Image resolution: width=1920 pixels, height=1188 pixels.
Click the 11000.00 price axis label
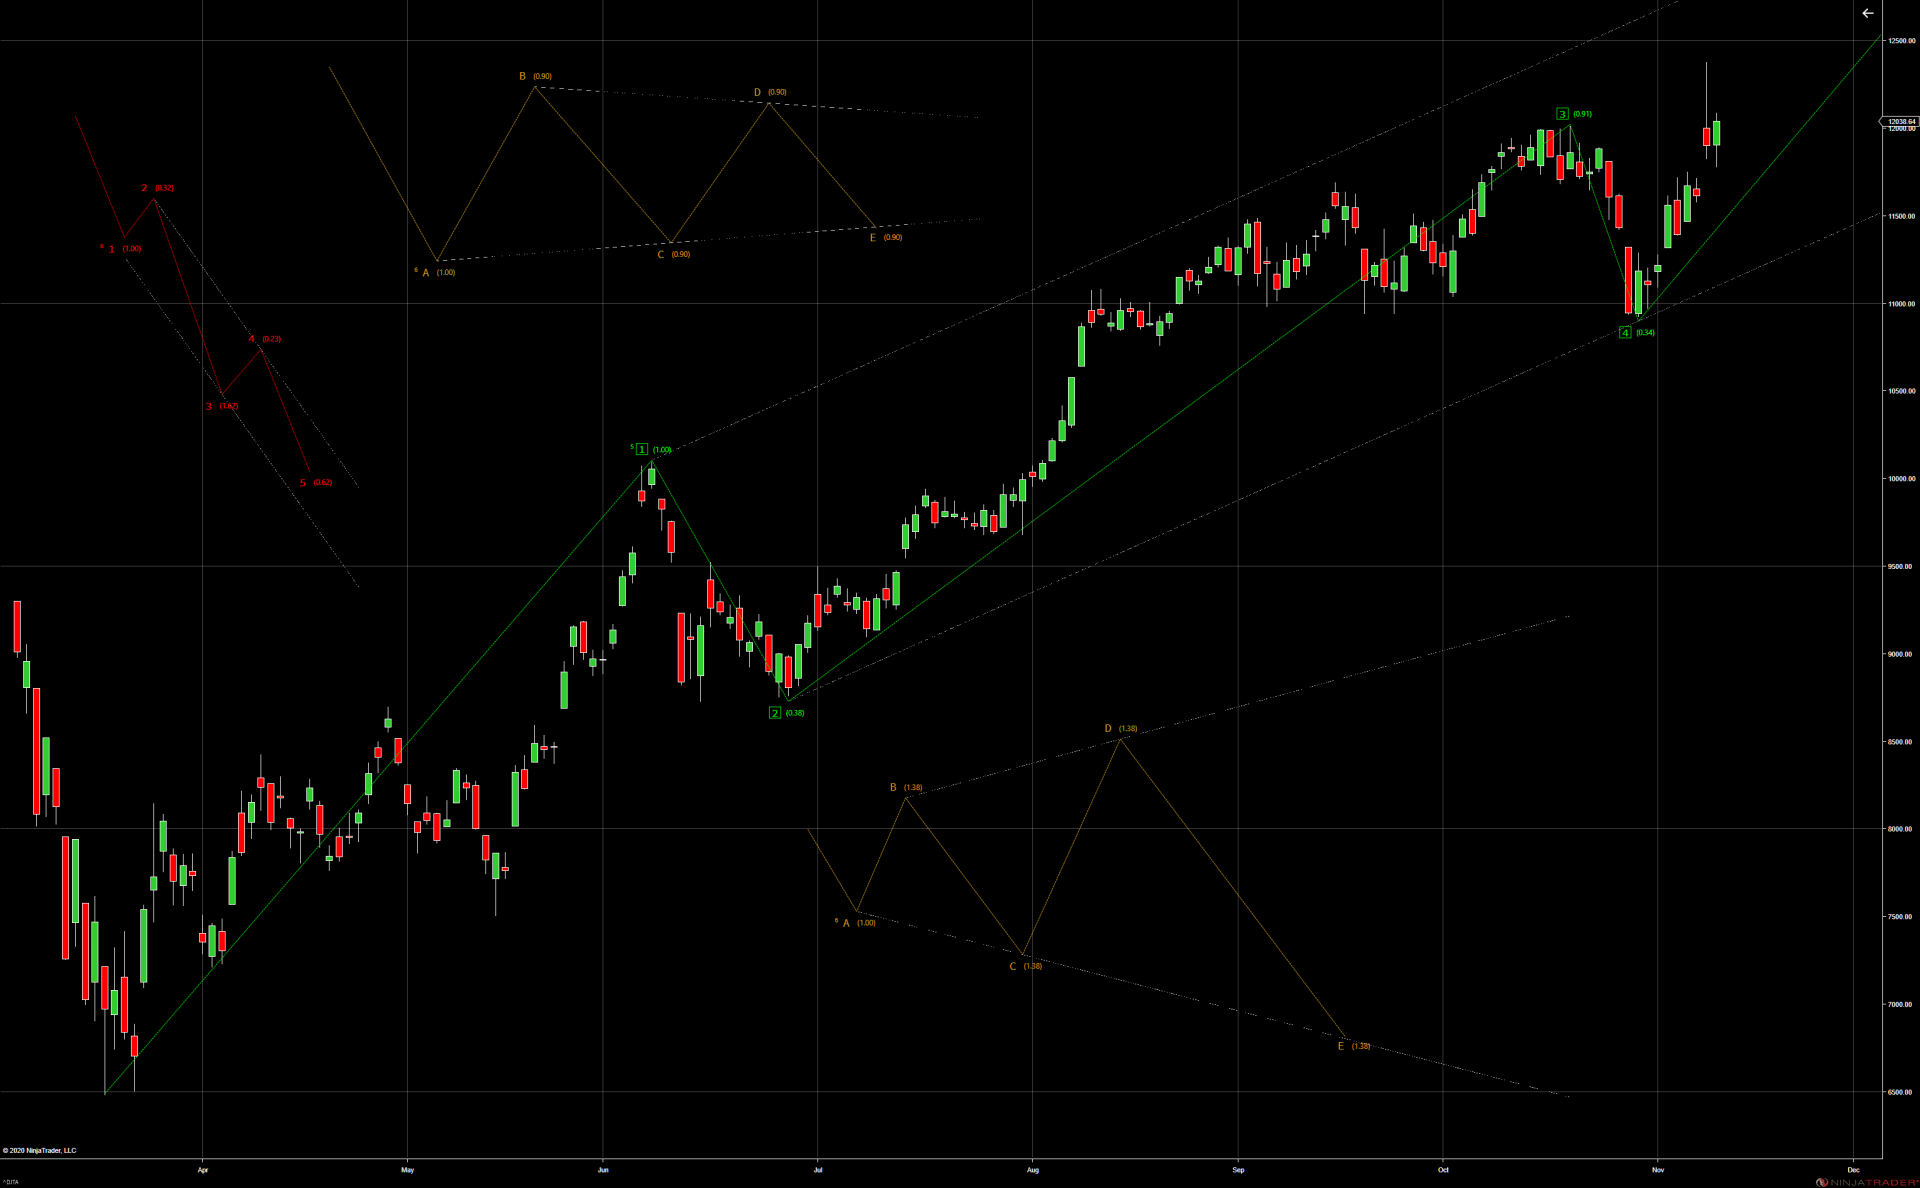pos(1901,304)
